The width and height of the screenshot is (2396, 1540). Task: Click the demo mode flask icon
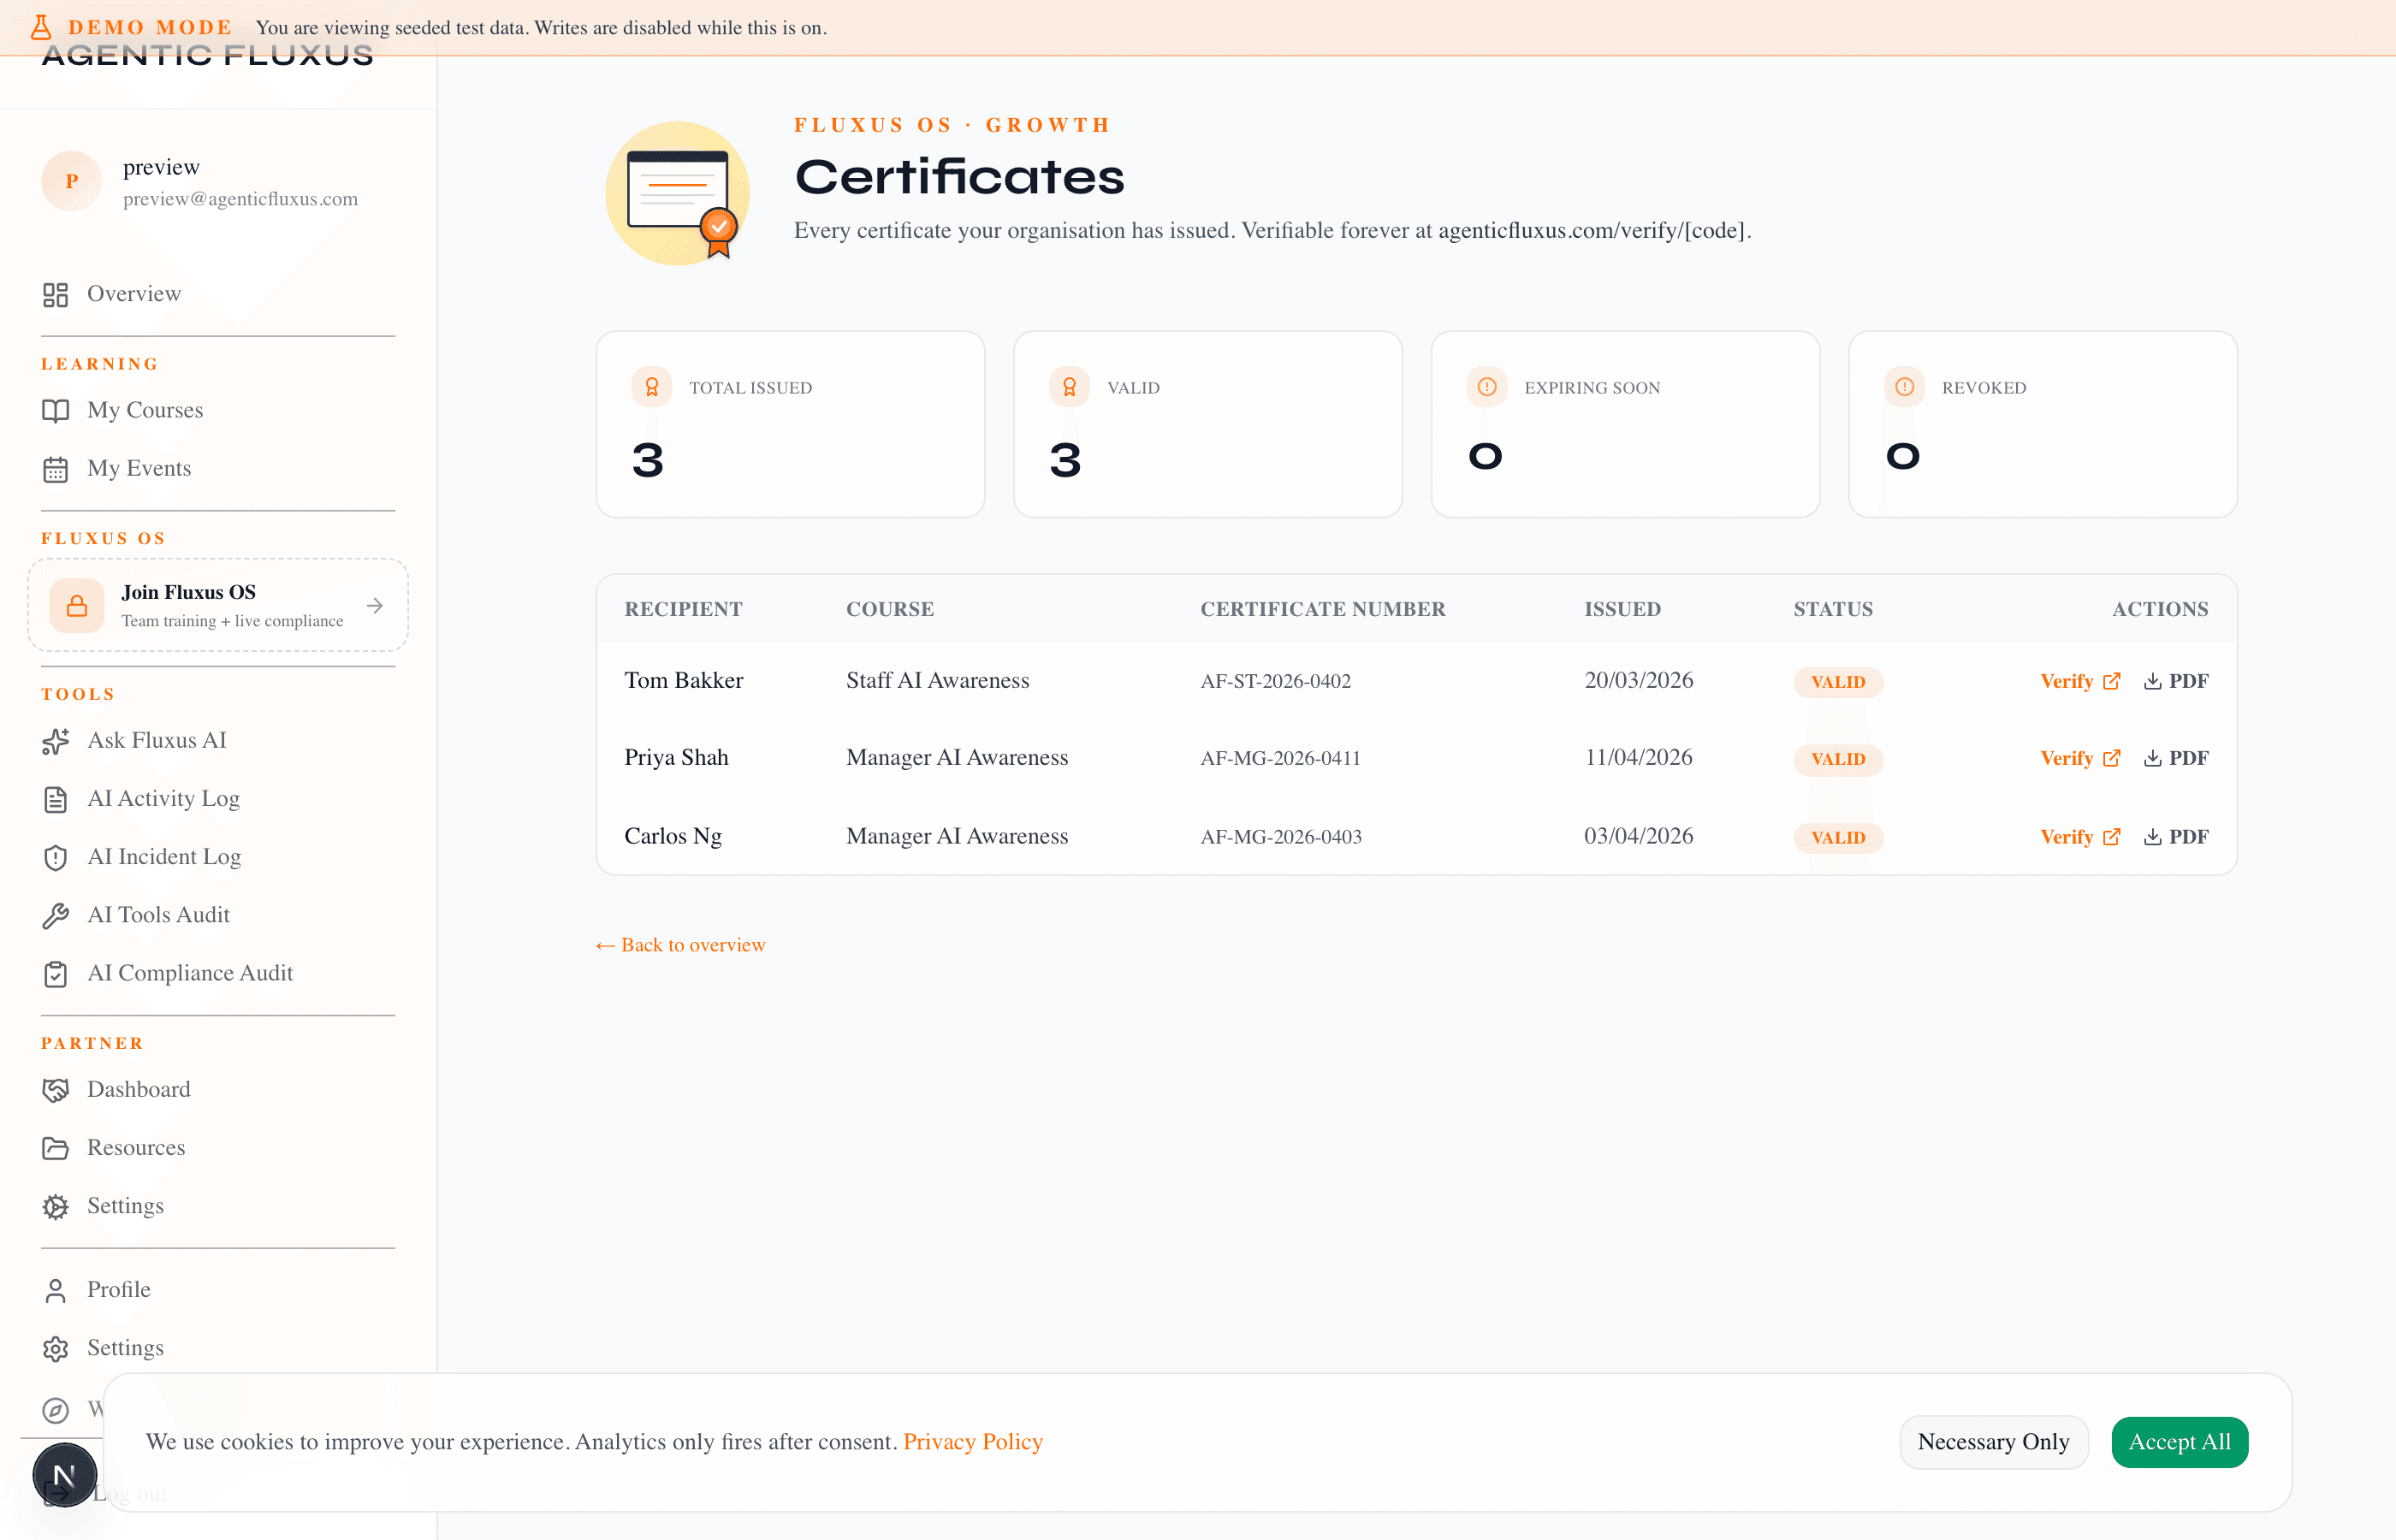click(x=41, y=27)
